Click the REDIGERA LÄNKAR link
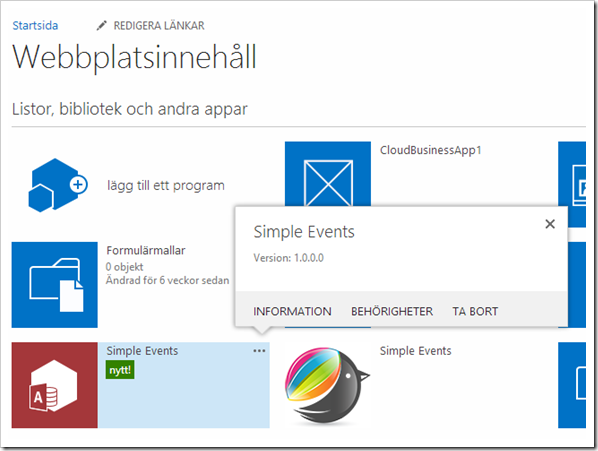 [x=159, y=26]
